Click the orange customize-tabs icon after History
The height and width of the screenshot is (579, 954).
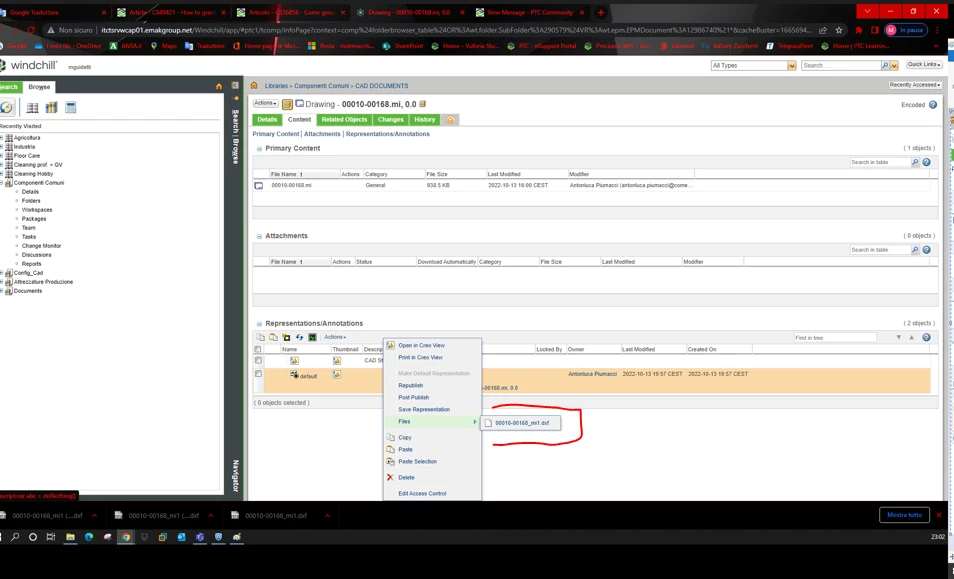450,120
